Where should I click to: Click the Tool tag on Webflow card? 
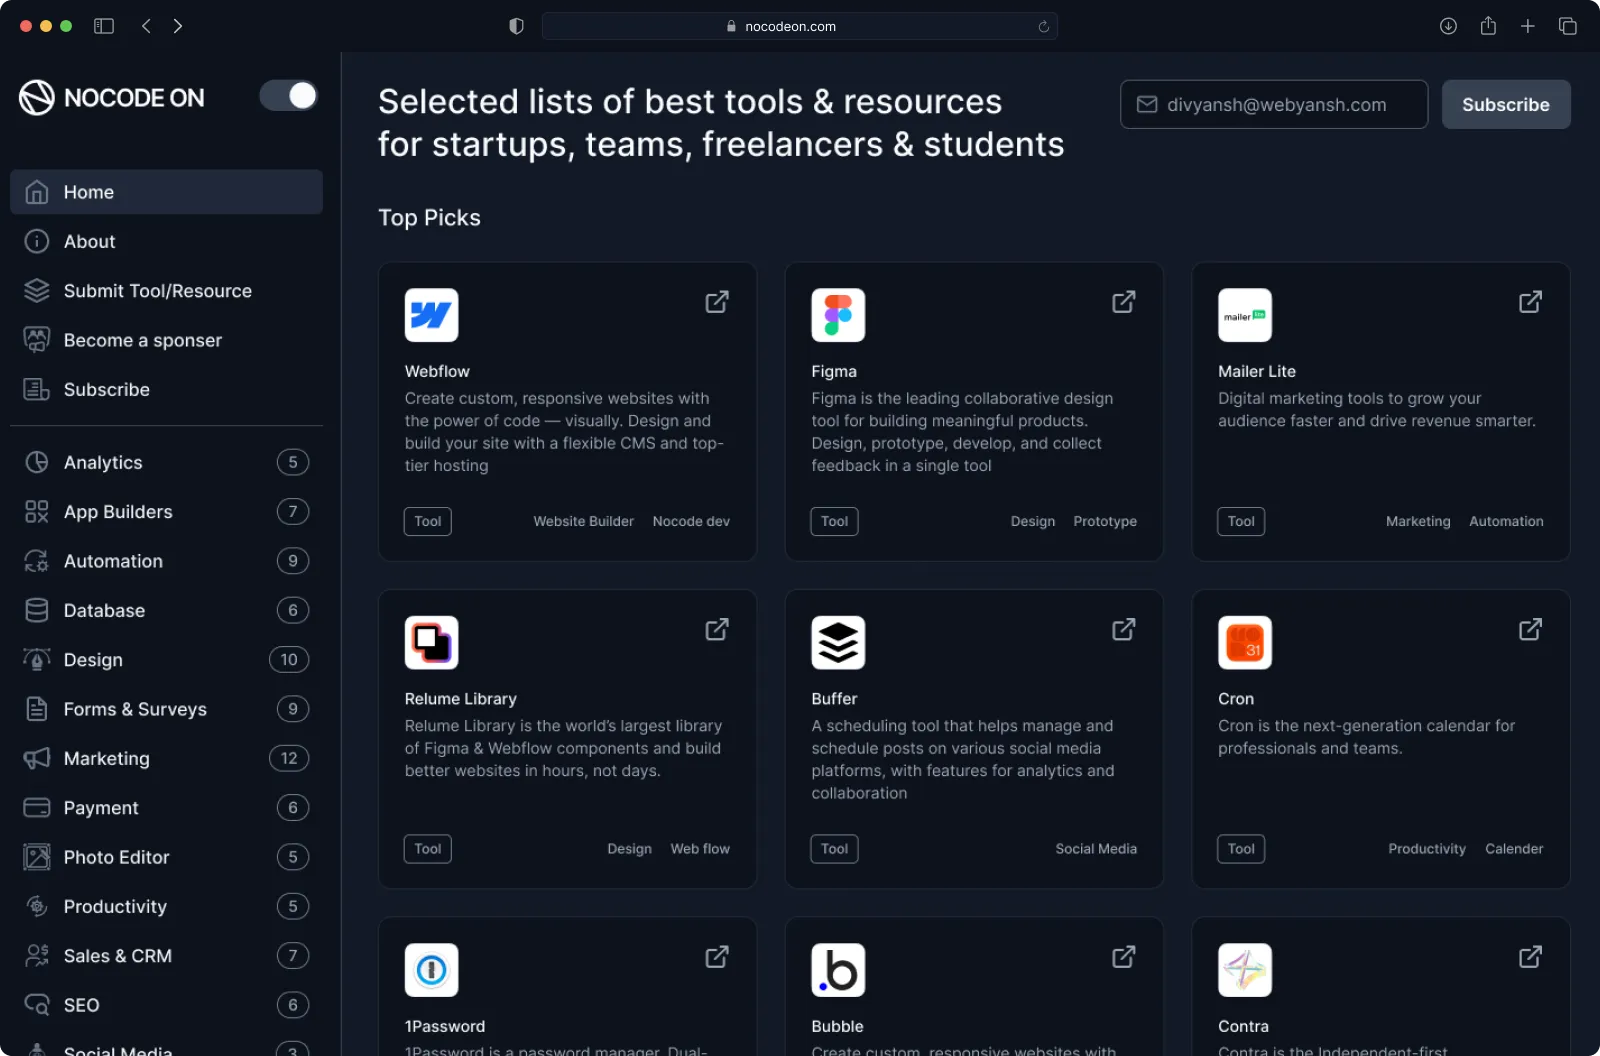[x=428, y=521]
